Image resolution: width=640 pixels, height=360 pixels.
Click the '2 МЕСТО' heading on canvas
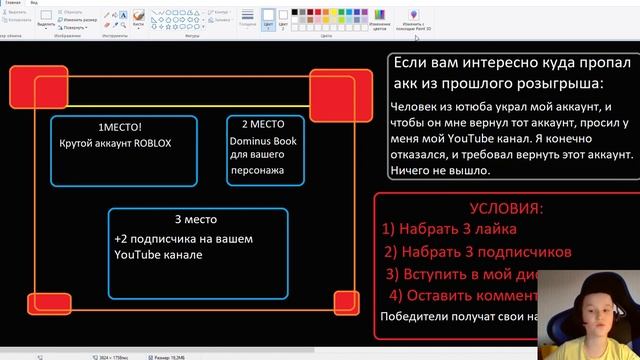[263, 124]
